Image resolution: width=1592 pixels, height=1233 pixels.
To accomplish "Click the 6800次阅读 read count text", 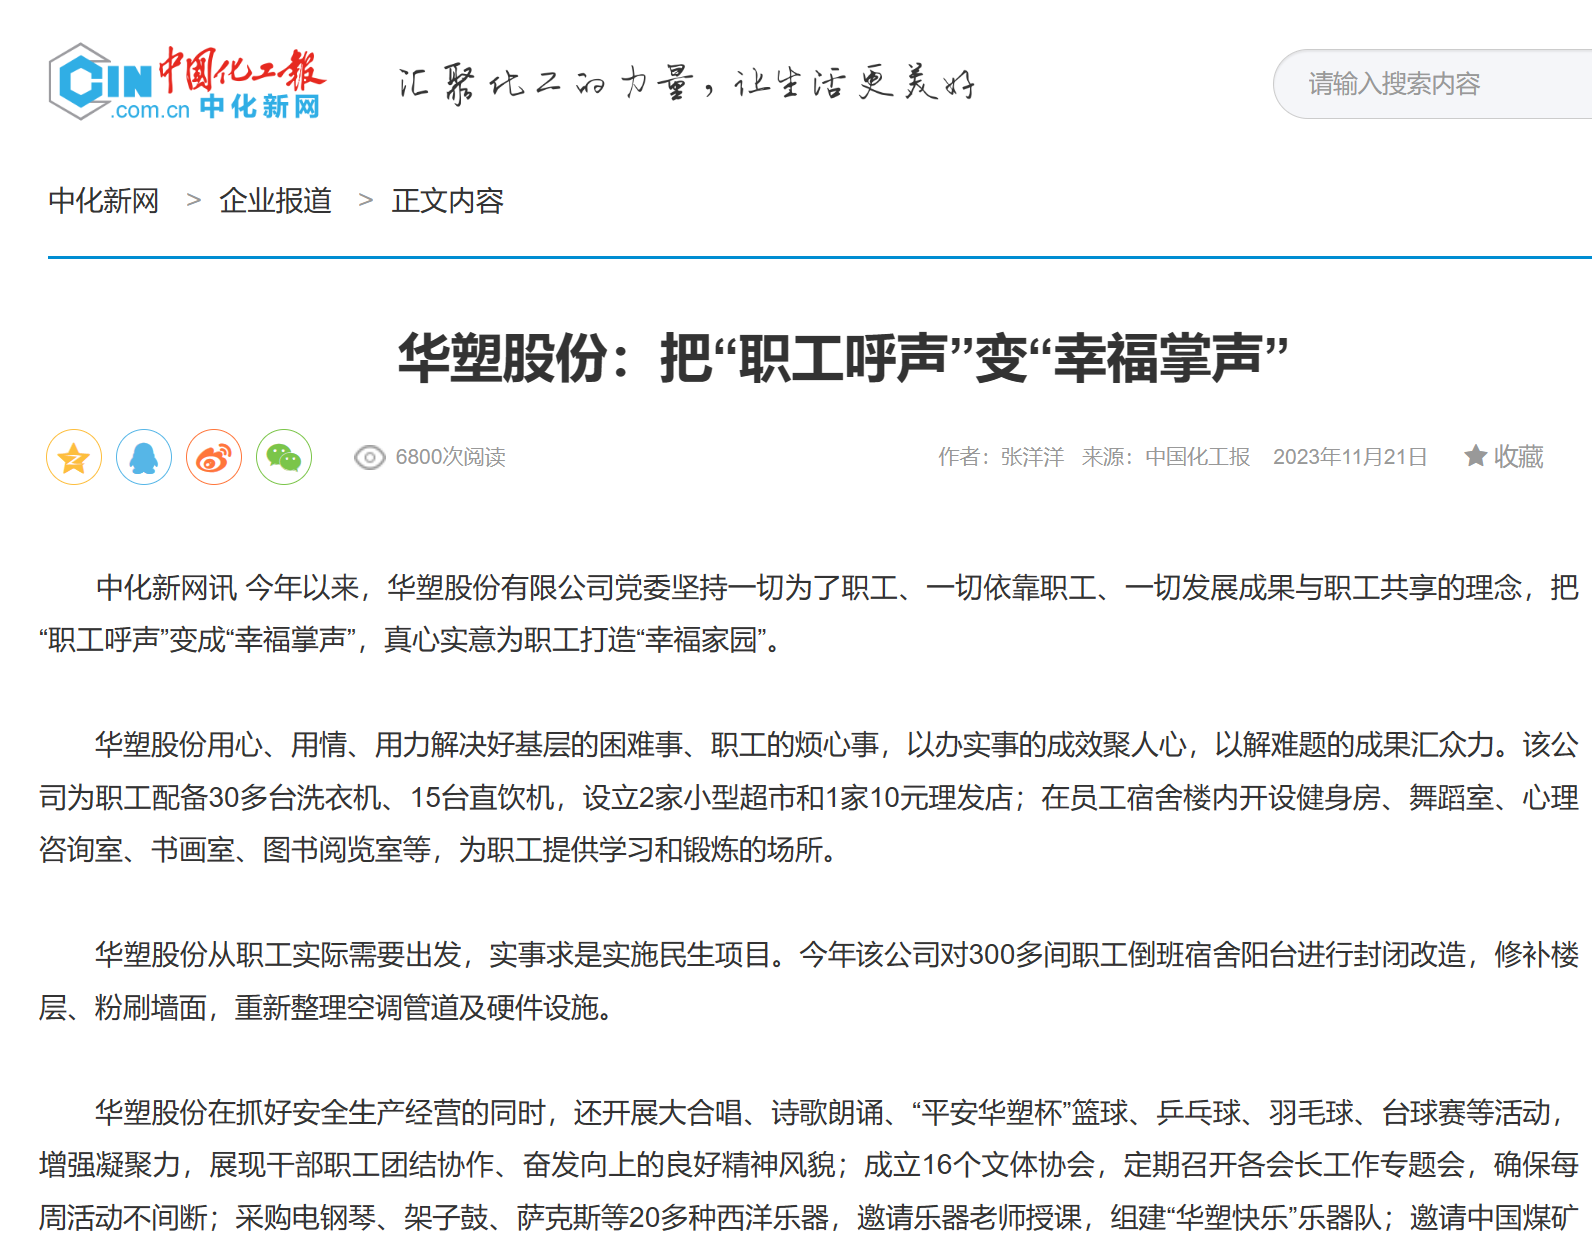I will click(x=450, y=457).
